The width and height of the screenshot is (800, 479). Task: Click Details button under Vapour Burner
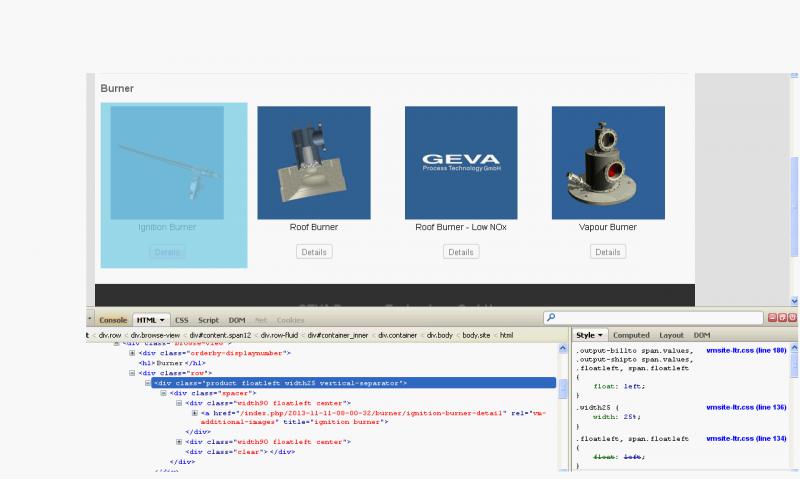pos(608,252)
